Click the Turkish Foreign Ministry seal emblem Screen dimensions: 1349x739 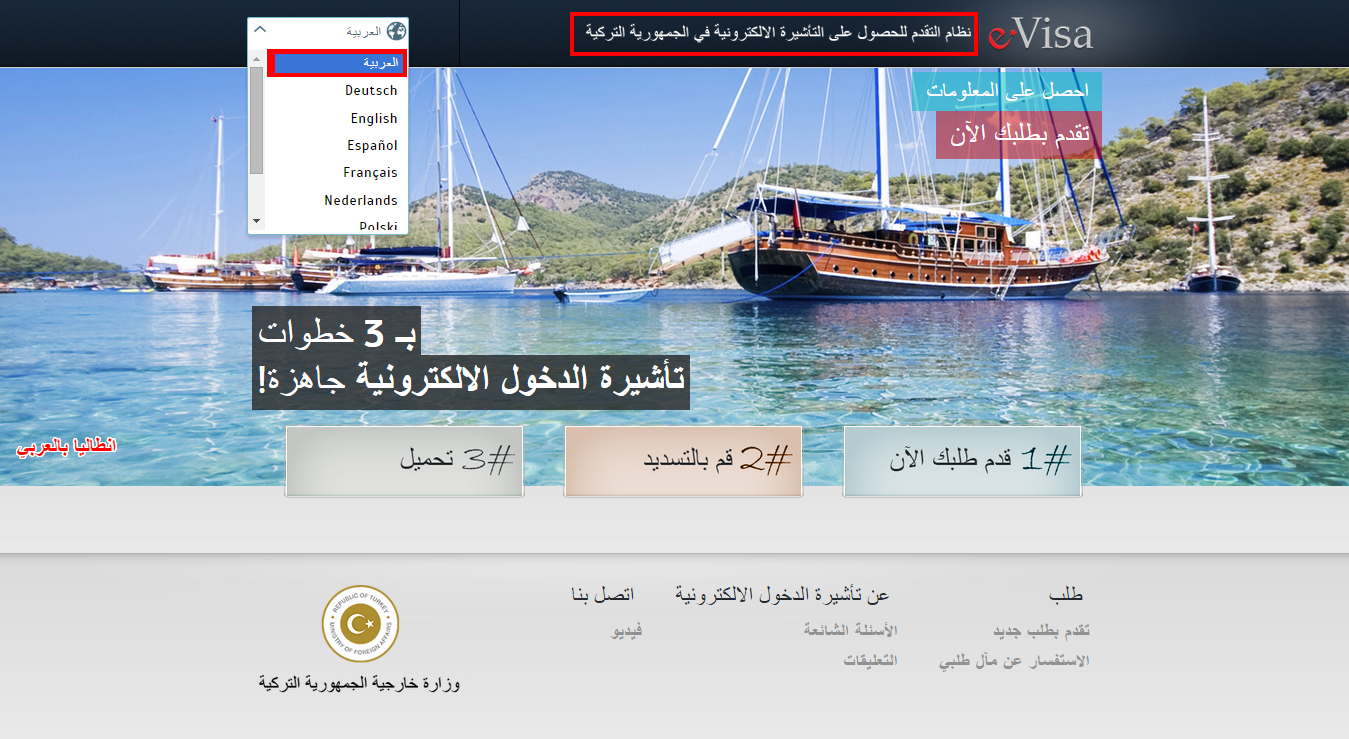(360, 624)
